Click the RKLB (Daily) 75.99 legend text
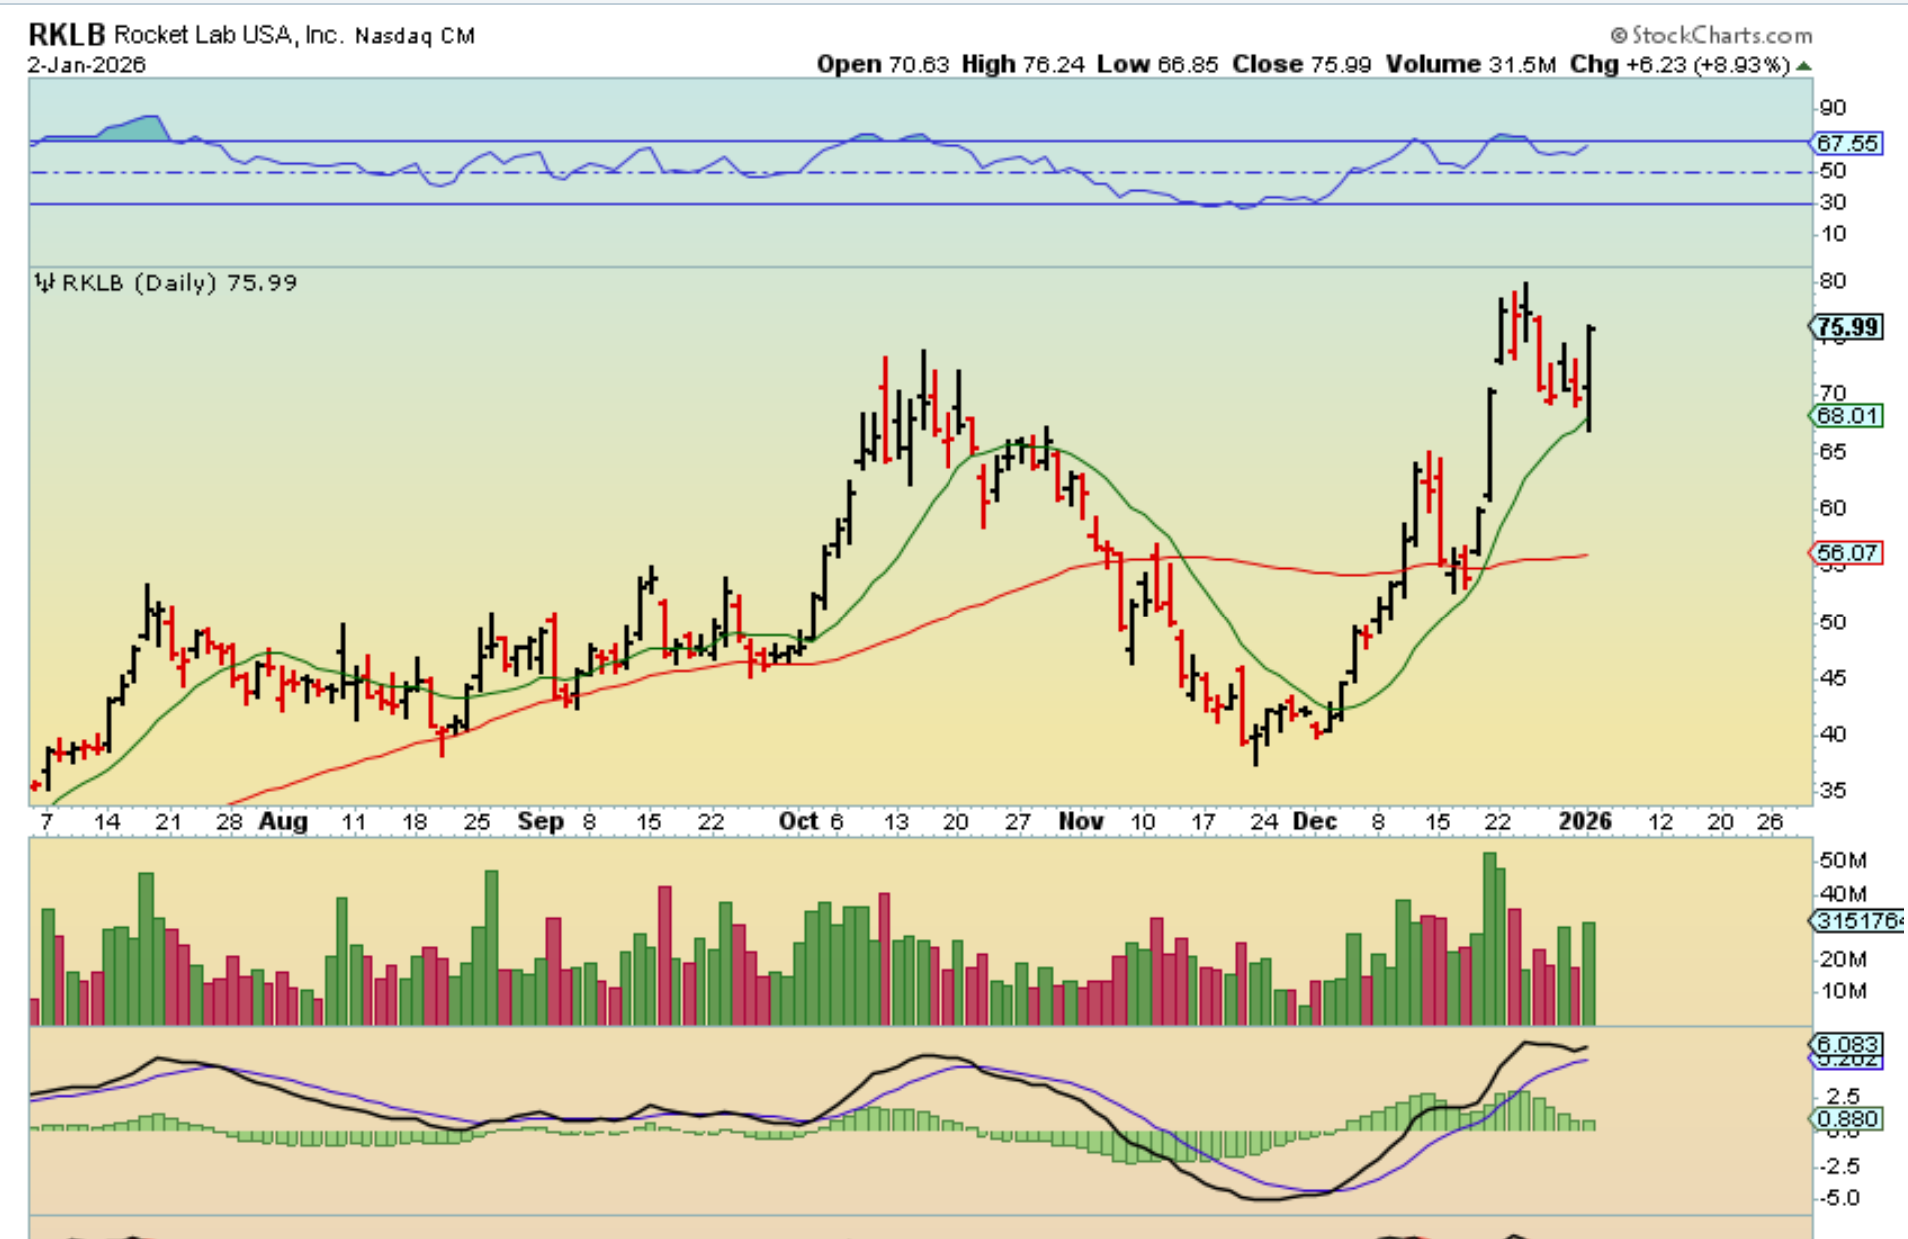The width and height of the screenshot is (1908, 1239). point(179,283)
